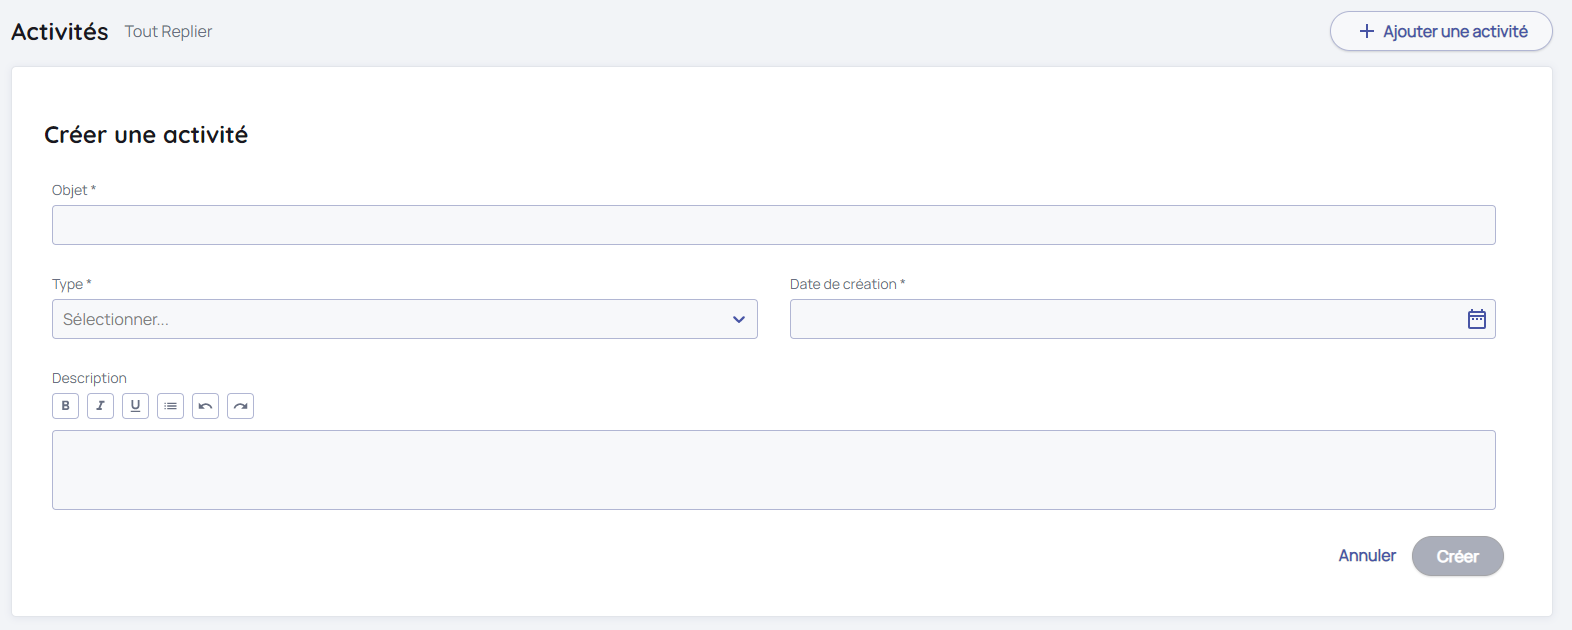Click the "Activités" section heading
This screenshot has height=630, width=1572.
(x=60, y=32)
